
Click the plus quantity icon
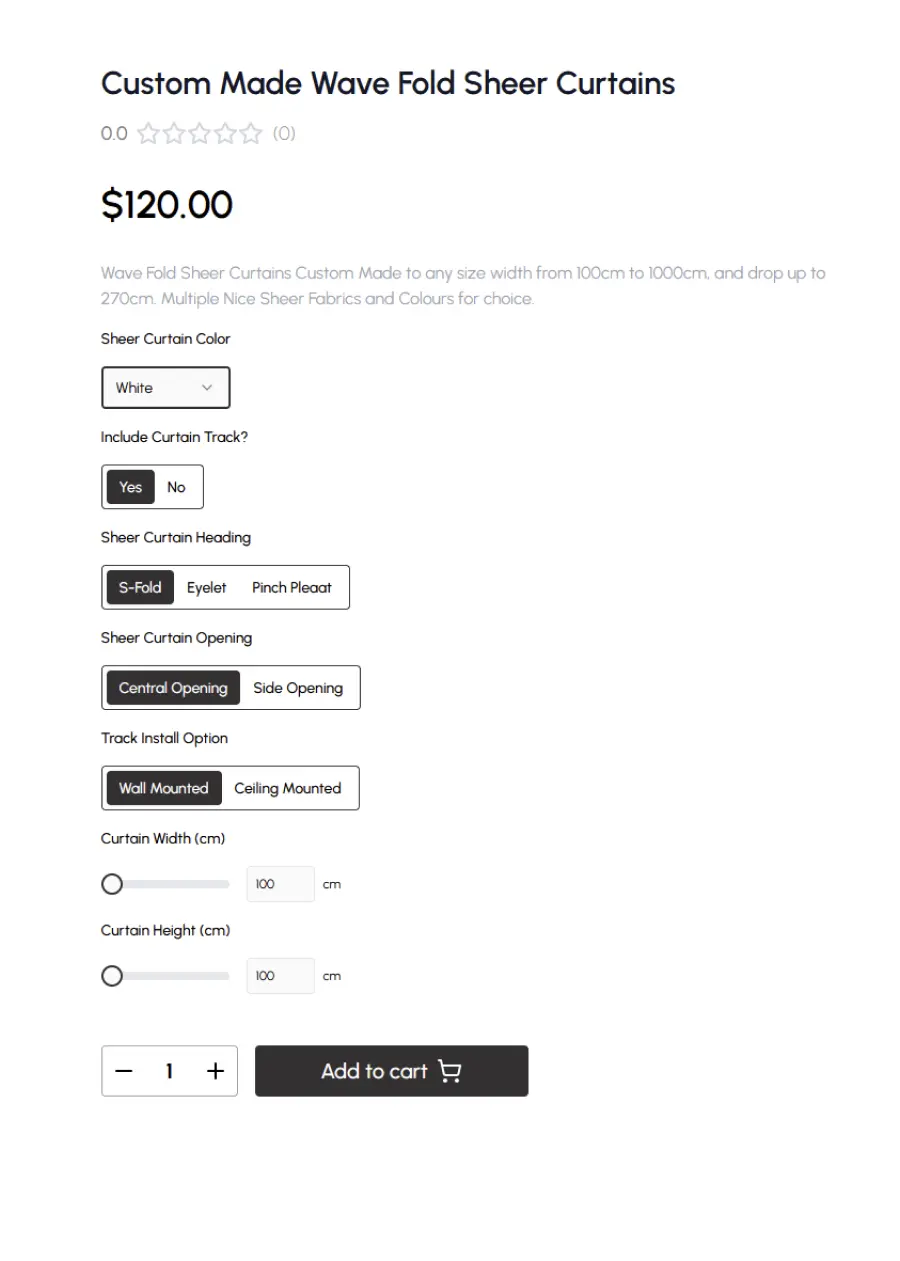click(x=215, y=1071)
